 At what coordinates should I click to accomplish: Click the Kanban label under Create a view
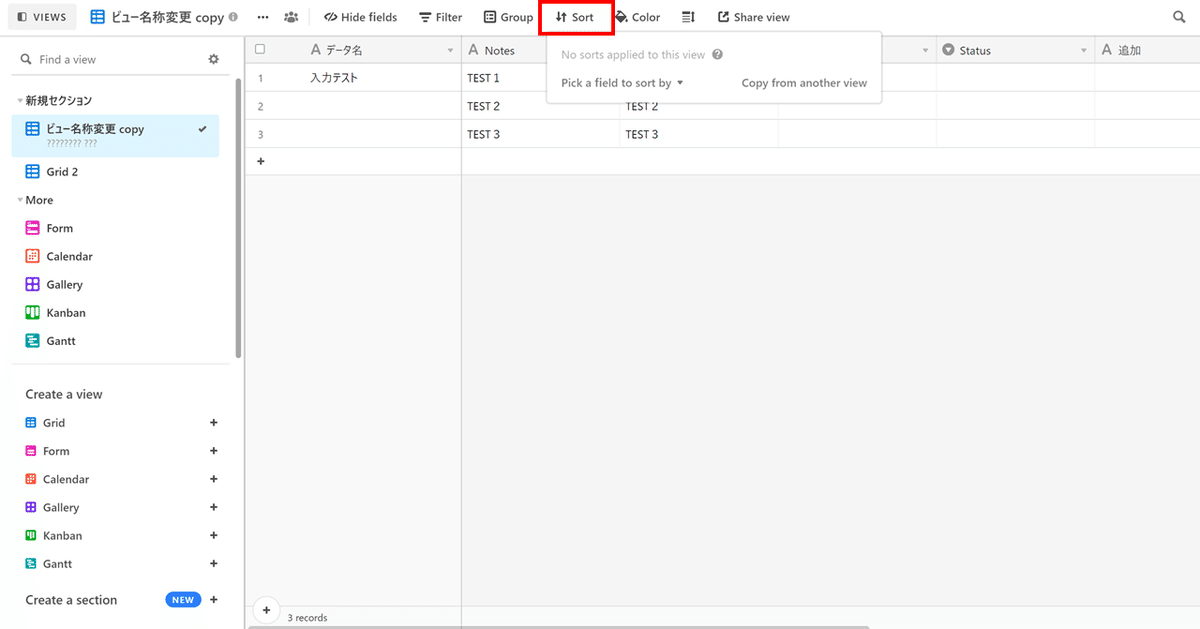click(62, 535)
